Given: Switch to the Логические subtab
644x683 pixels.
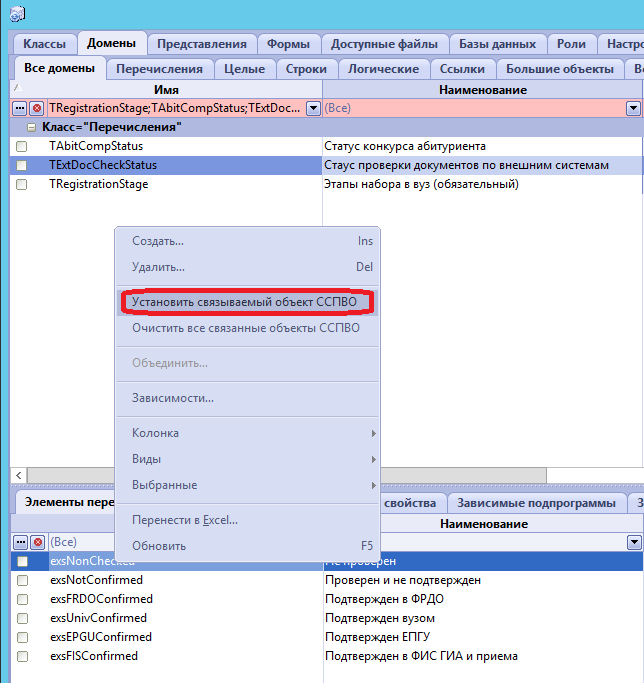Looking at the screenshot, I should pyautogui.click(x=383, y=69).
